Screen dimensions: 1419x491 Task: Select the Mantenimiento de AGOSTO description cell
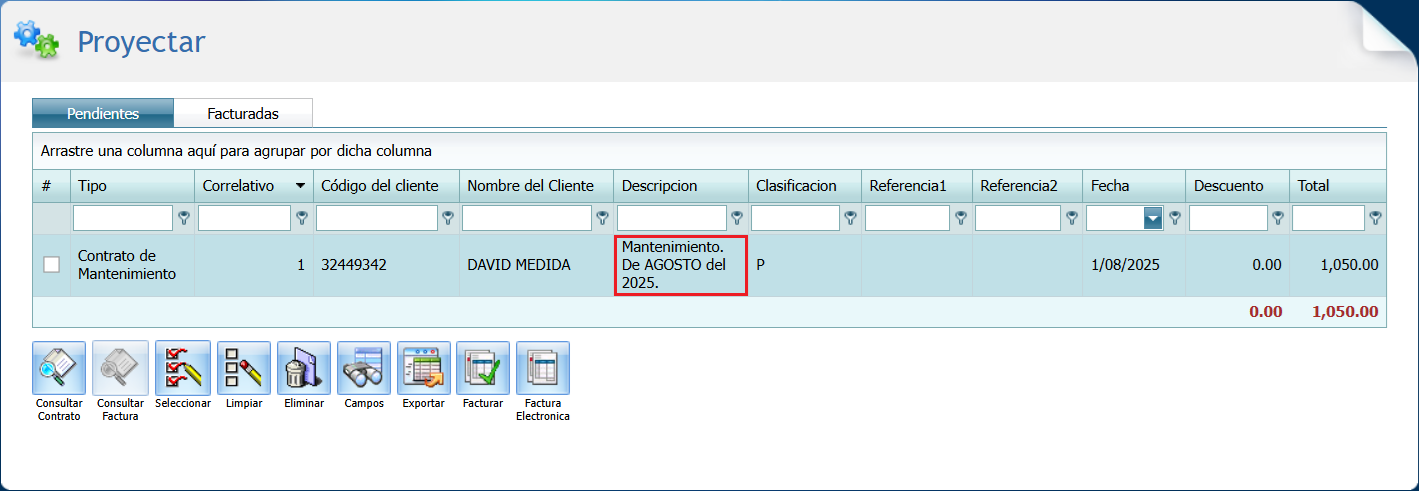coord(680,265)
